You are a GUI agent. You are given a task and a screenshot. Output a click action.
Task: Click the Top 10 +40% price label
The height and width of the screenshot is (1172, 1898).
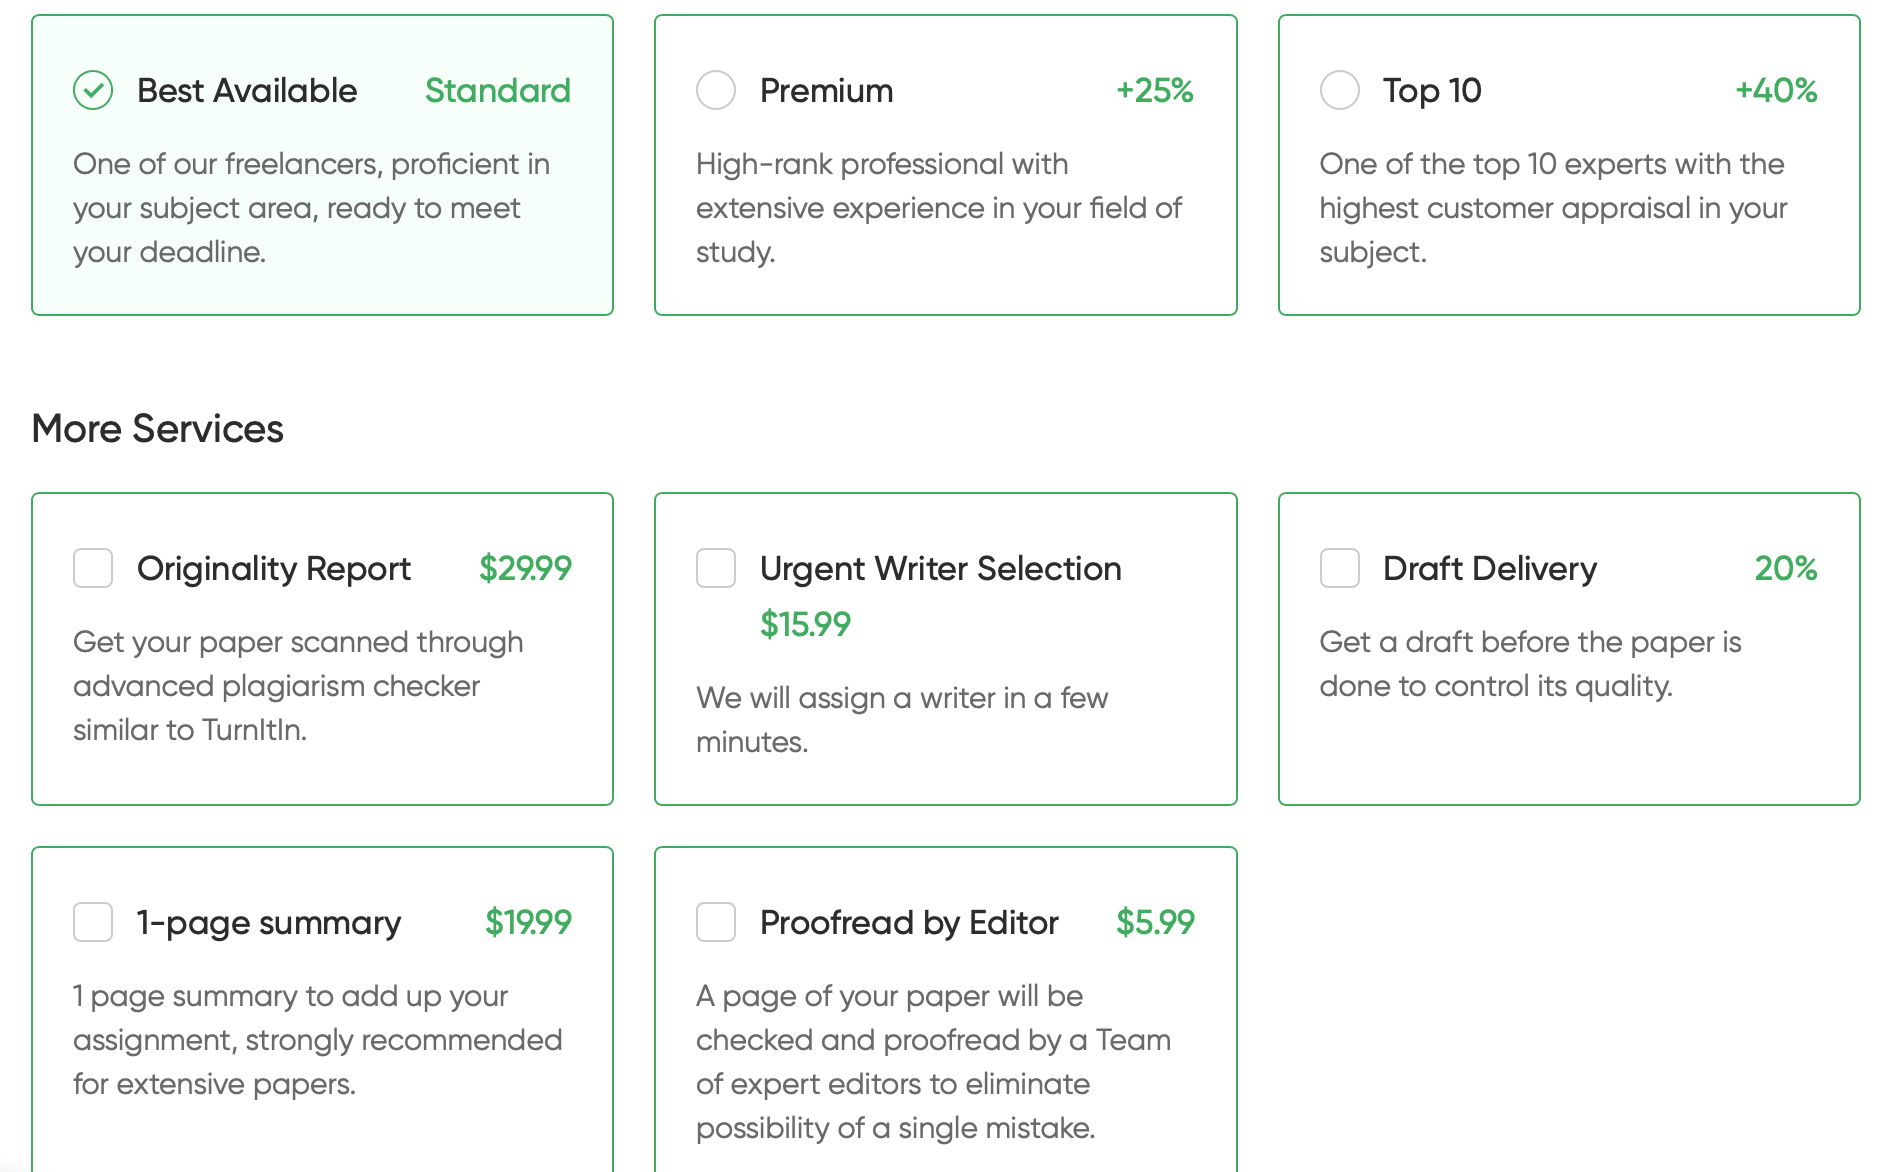click(1777, 91)
